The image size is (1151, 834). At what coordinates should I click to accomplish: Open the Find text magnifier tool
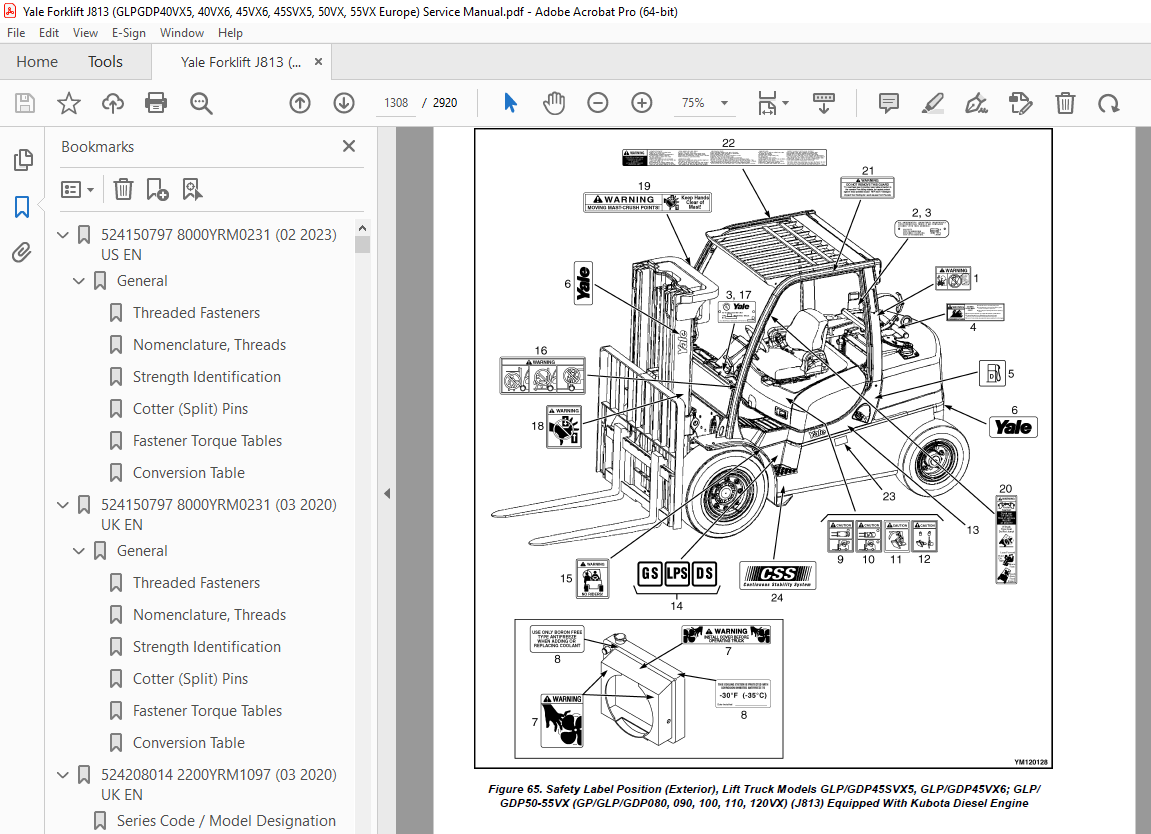point(200,103)
